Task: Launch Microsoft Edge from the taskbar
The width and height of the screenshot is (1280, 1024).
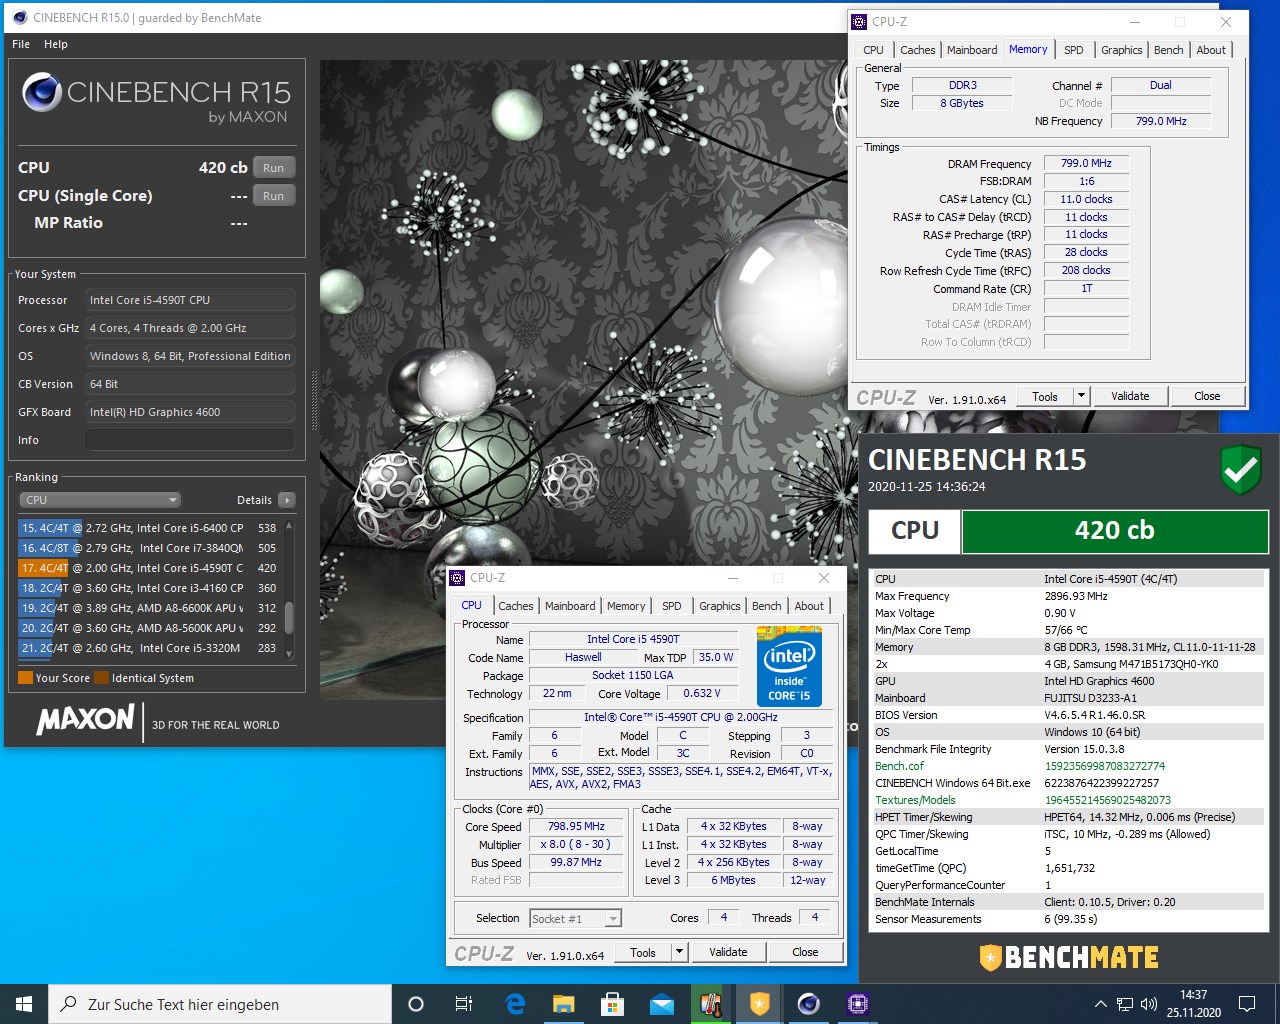Action: (515, 1004)
